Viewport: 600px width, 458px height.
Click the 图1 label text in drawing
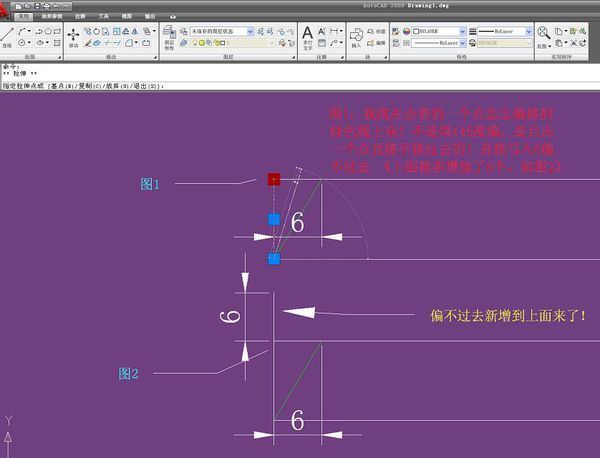pos(150,184)
